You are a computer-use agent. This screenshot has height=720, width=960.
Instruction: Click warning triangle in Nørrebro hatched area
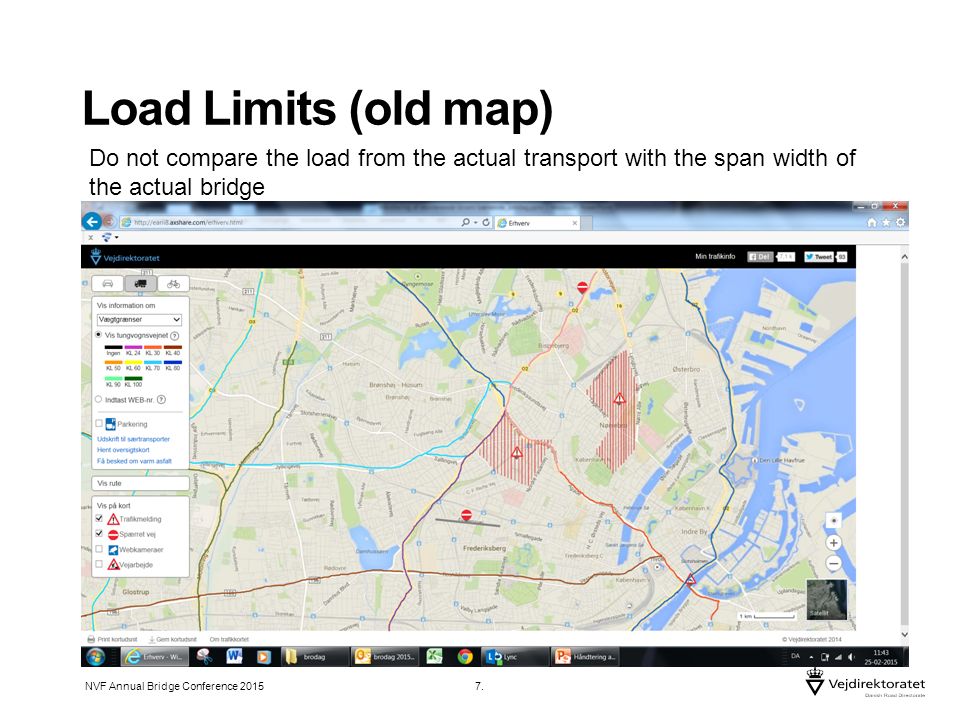coord(620,399)
